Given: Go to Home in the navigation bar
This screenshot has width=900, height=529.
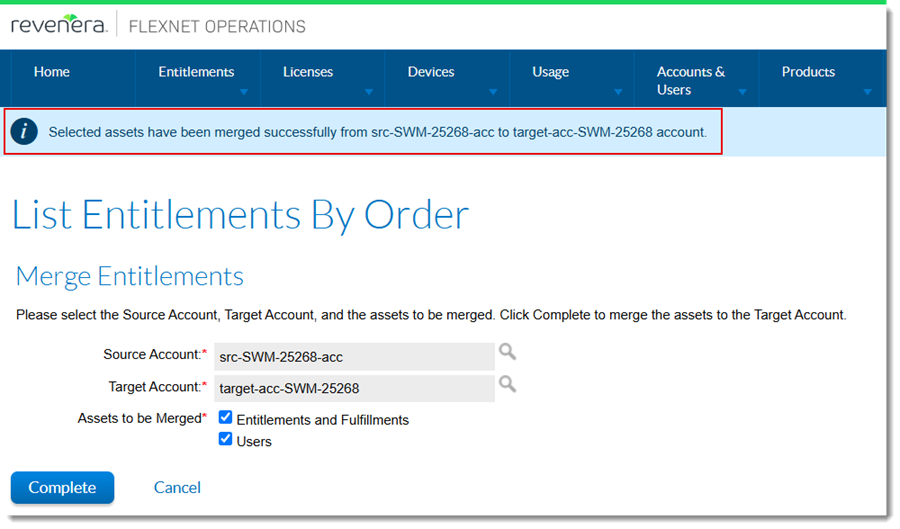Looking at the screenshot, I should [52, 72].
